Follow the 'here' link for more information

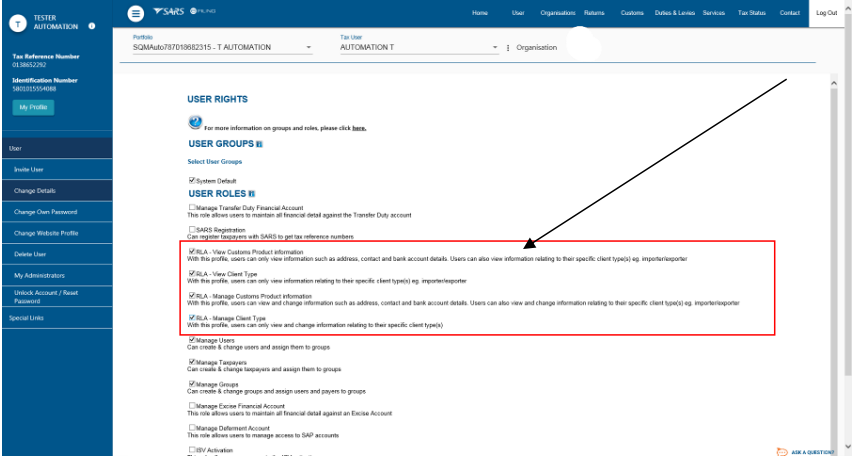pos(359,128)
